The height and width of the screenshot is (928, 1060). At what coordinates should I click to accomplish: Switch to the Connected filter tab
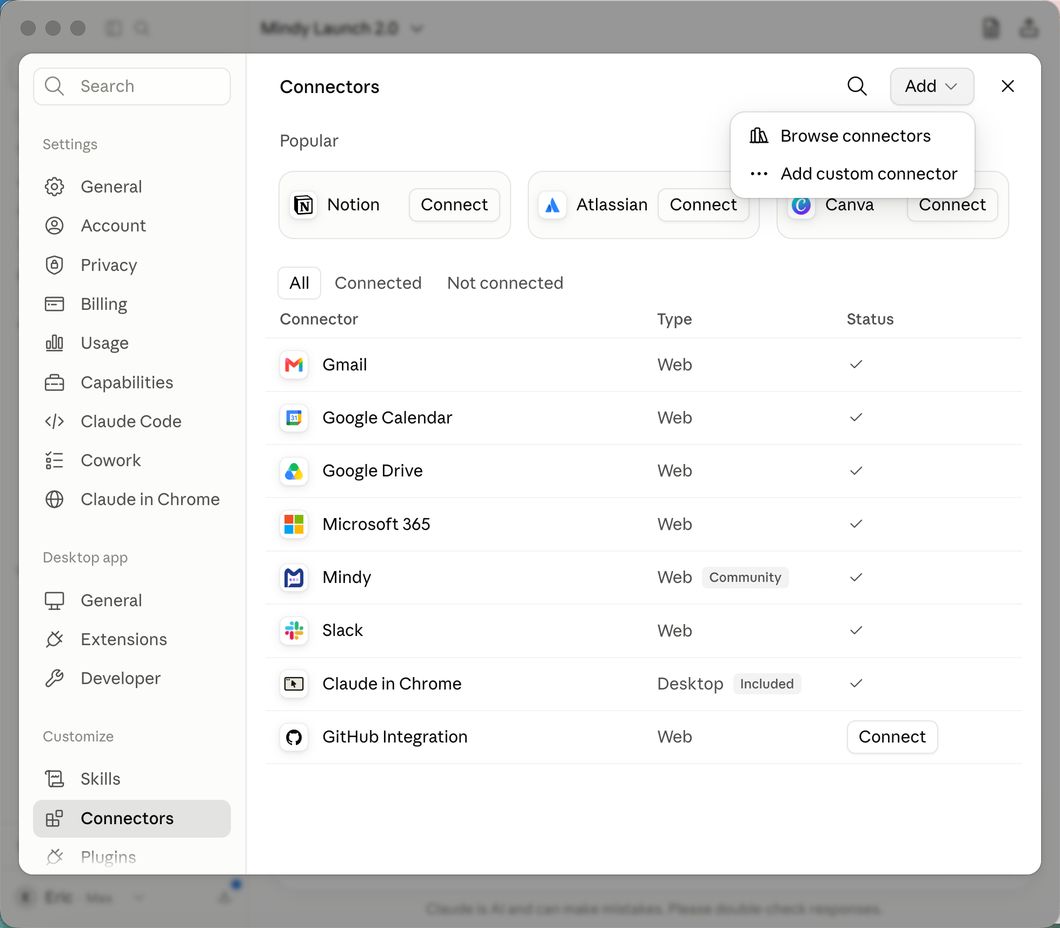pyautogui.click(x=378, y=283)
